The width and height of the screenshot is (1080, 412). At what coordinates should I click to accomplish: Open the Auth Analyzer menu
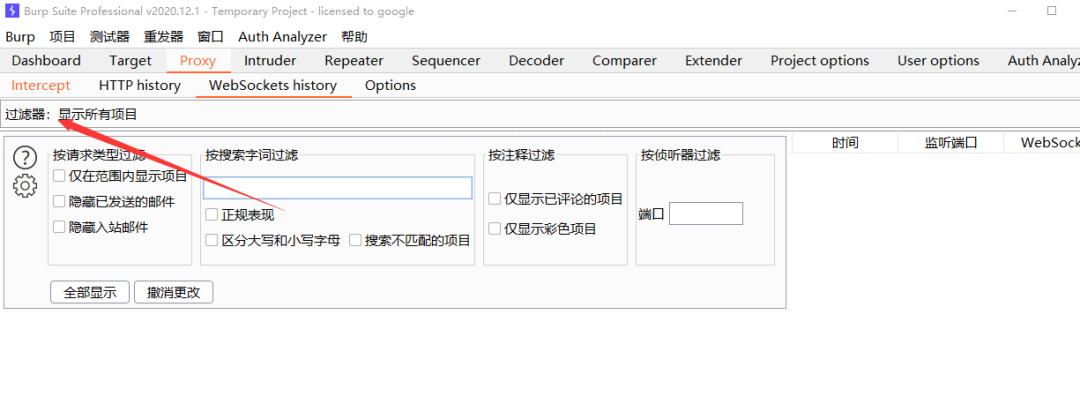click(x=282, y=37)
